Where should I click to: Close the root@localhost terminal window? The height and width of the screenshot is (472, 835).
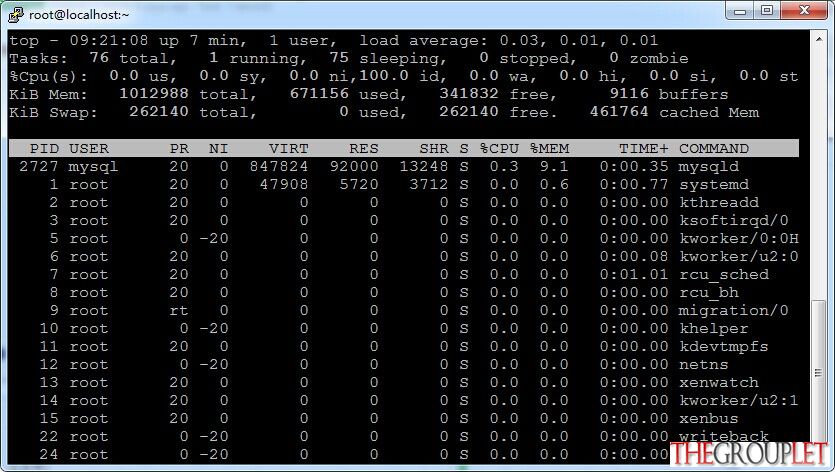pos(805,11)
